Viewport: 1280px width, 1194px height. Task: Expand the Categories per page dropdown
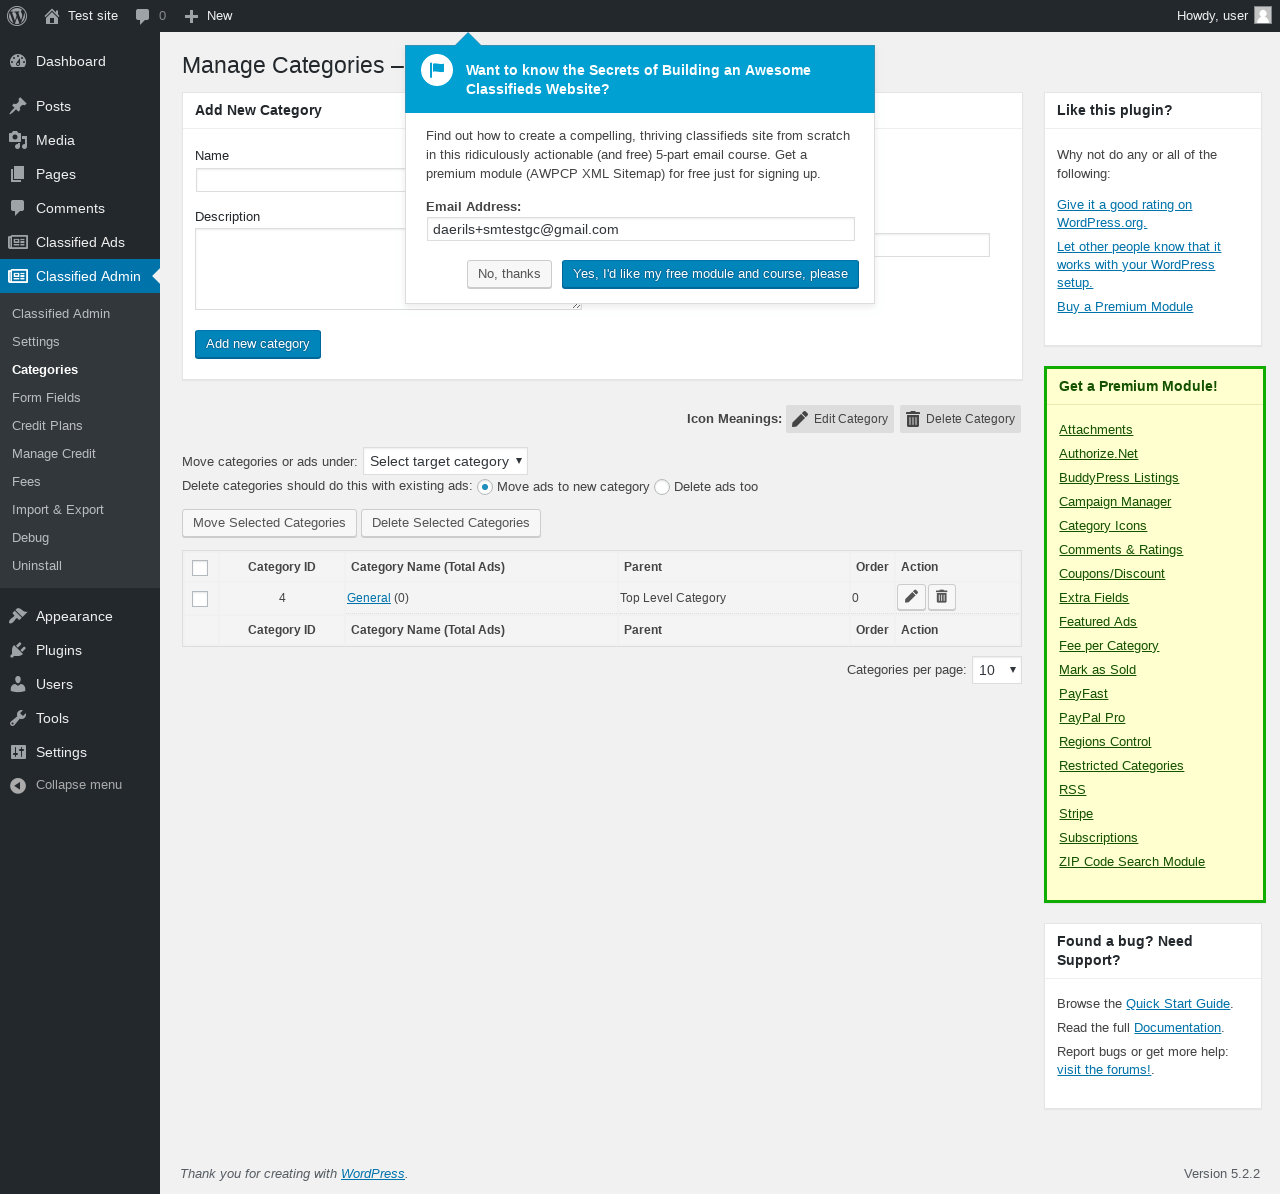coord(996,670)
